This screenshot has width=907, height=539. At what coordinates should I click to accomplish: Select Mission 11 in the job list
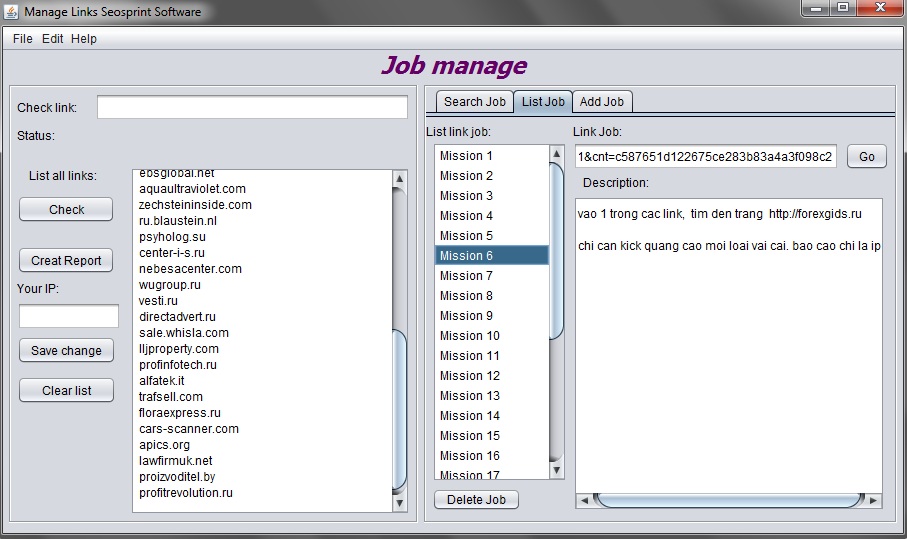[492, 356]
